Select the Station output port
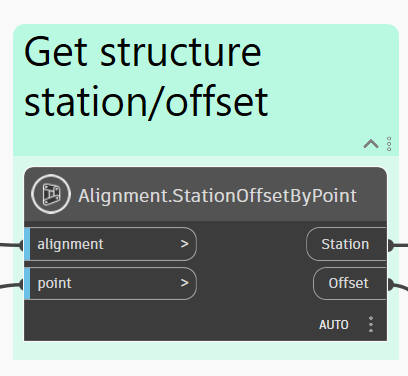The height and width of the screenshot is (376, 408). click(346, 244)
